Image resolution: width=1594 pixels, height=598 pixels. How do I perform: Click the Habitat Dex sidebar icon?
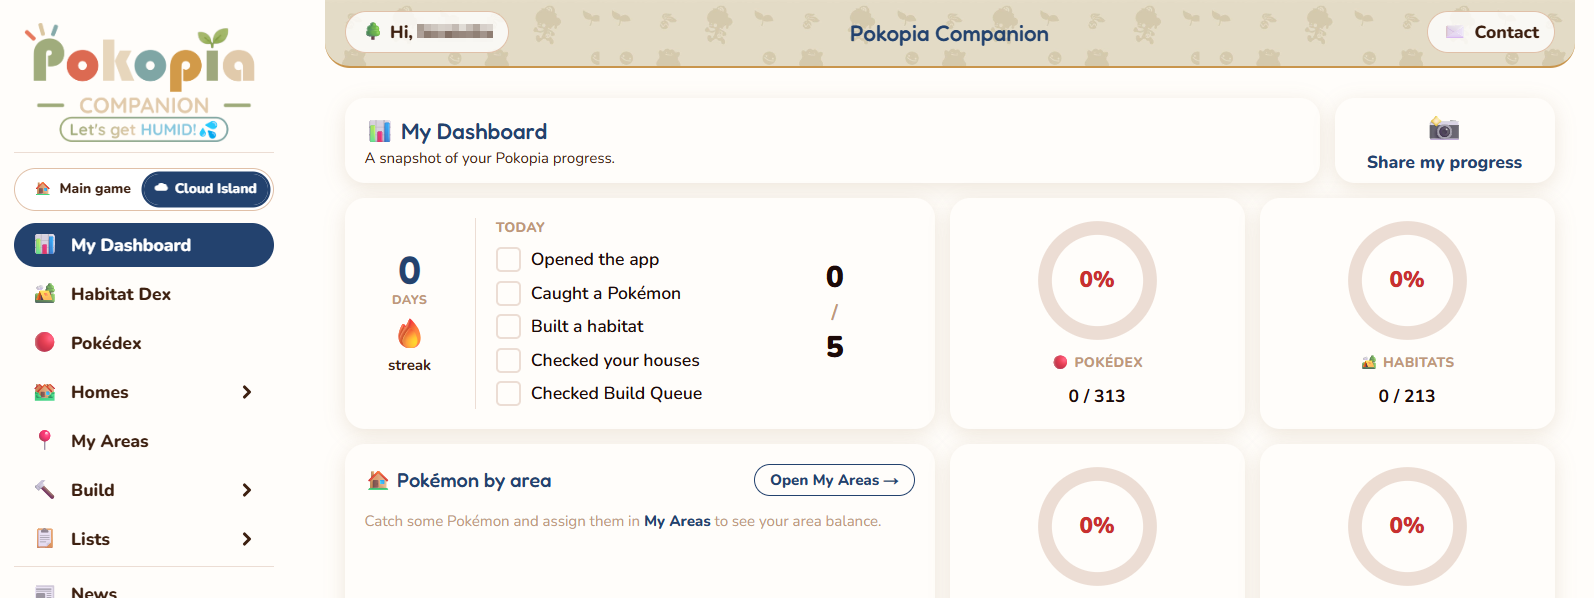point(45,294)
